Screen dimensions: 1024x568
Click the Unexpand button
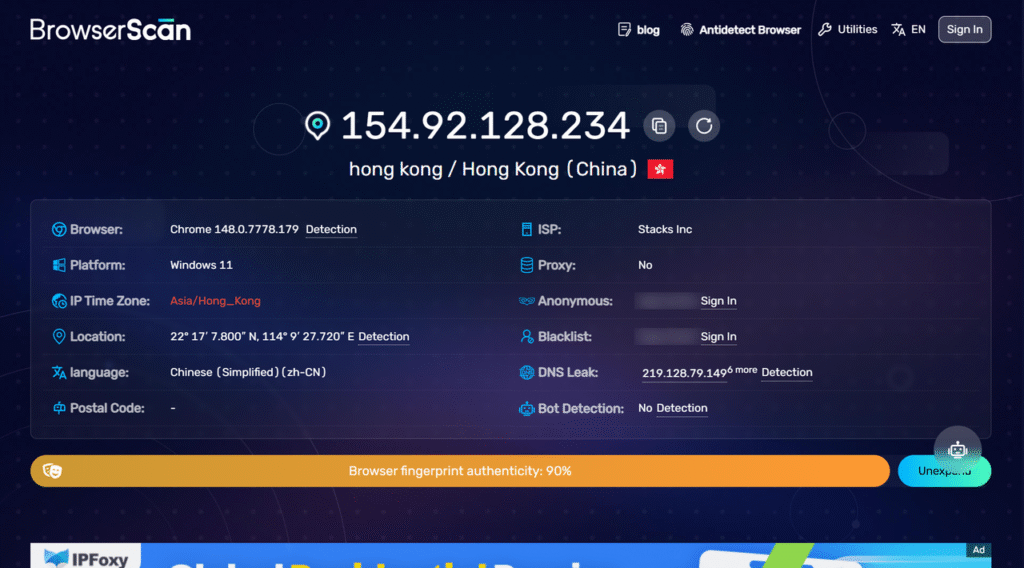[x=944, y=471]
